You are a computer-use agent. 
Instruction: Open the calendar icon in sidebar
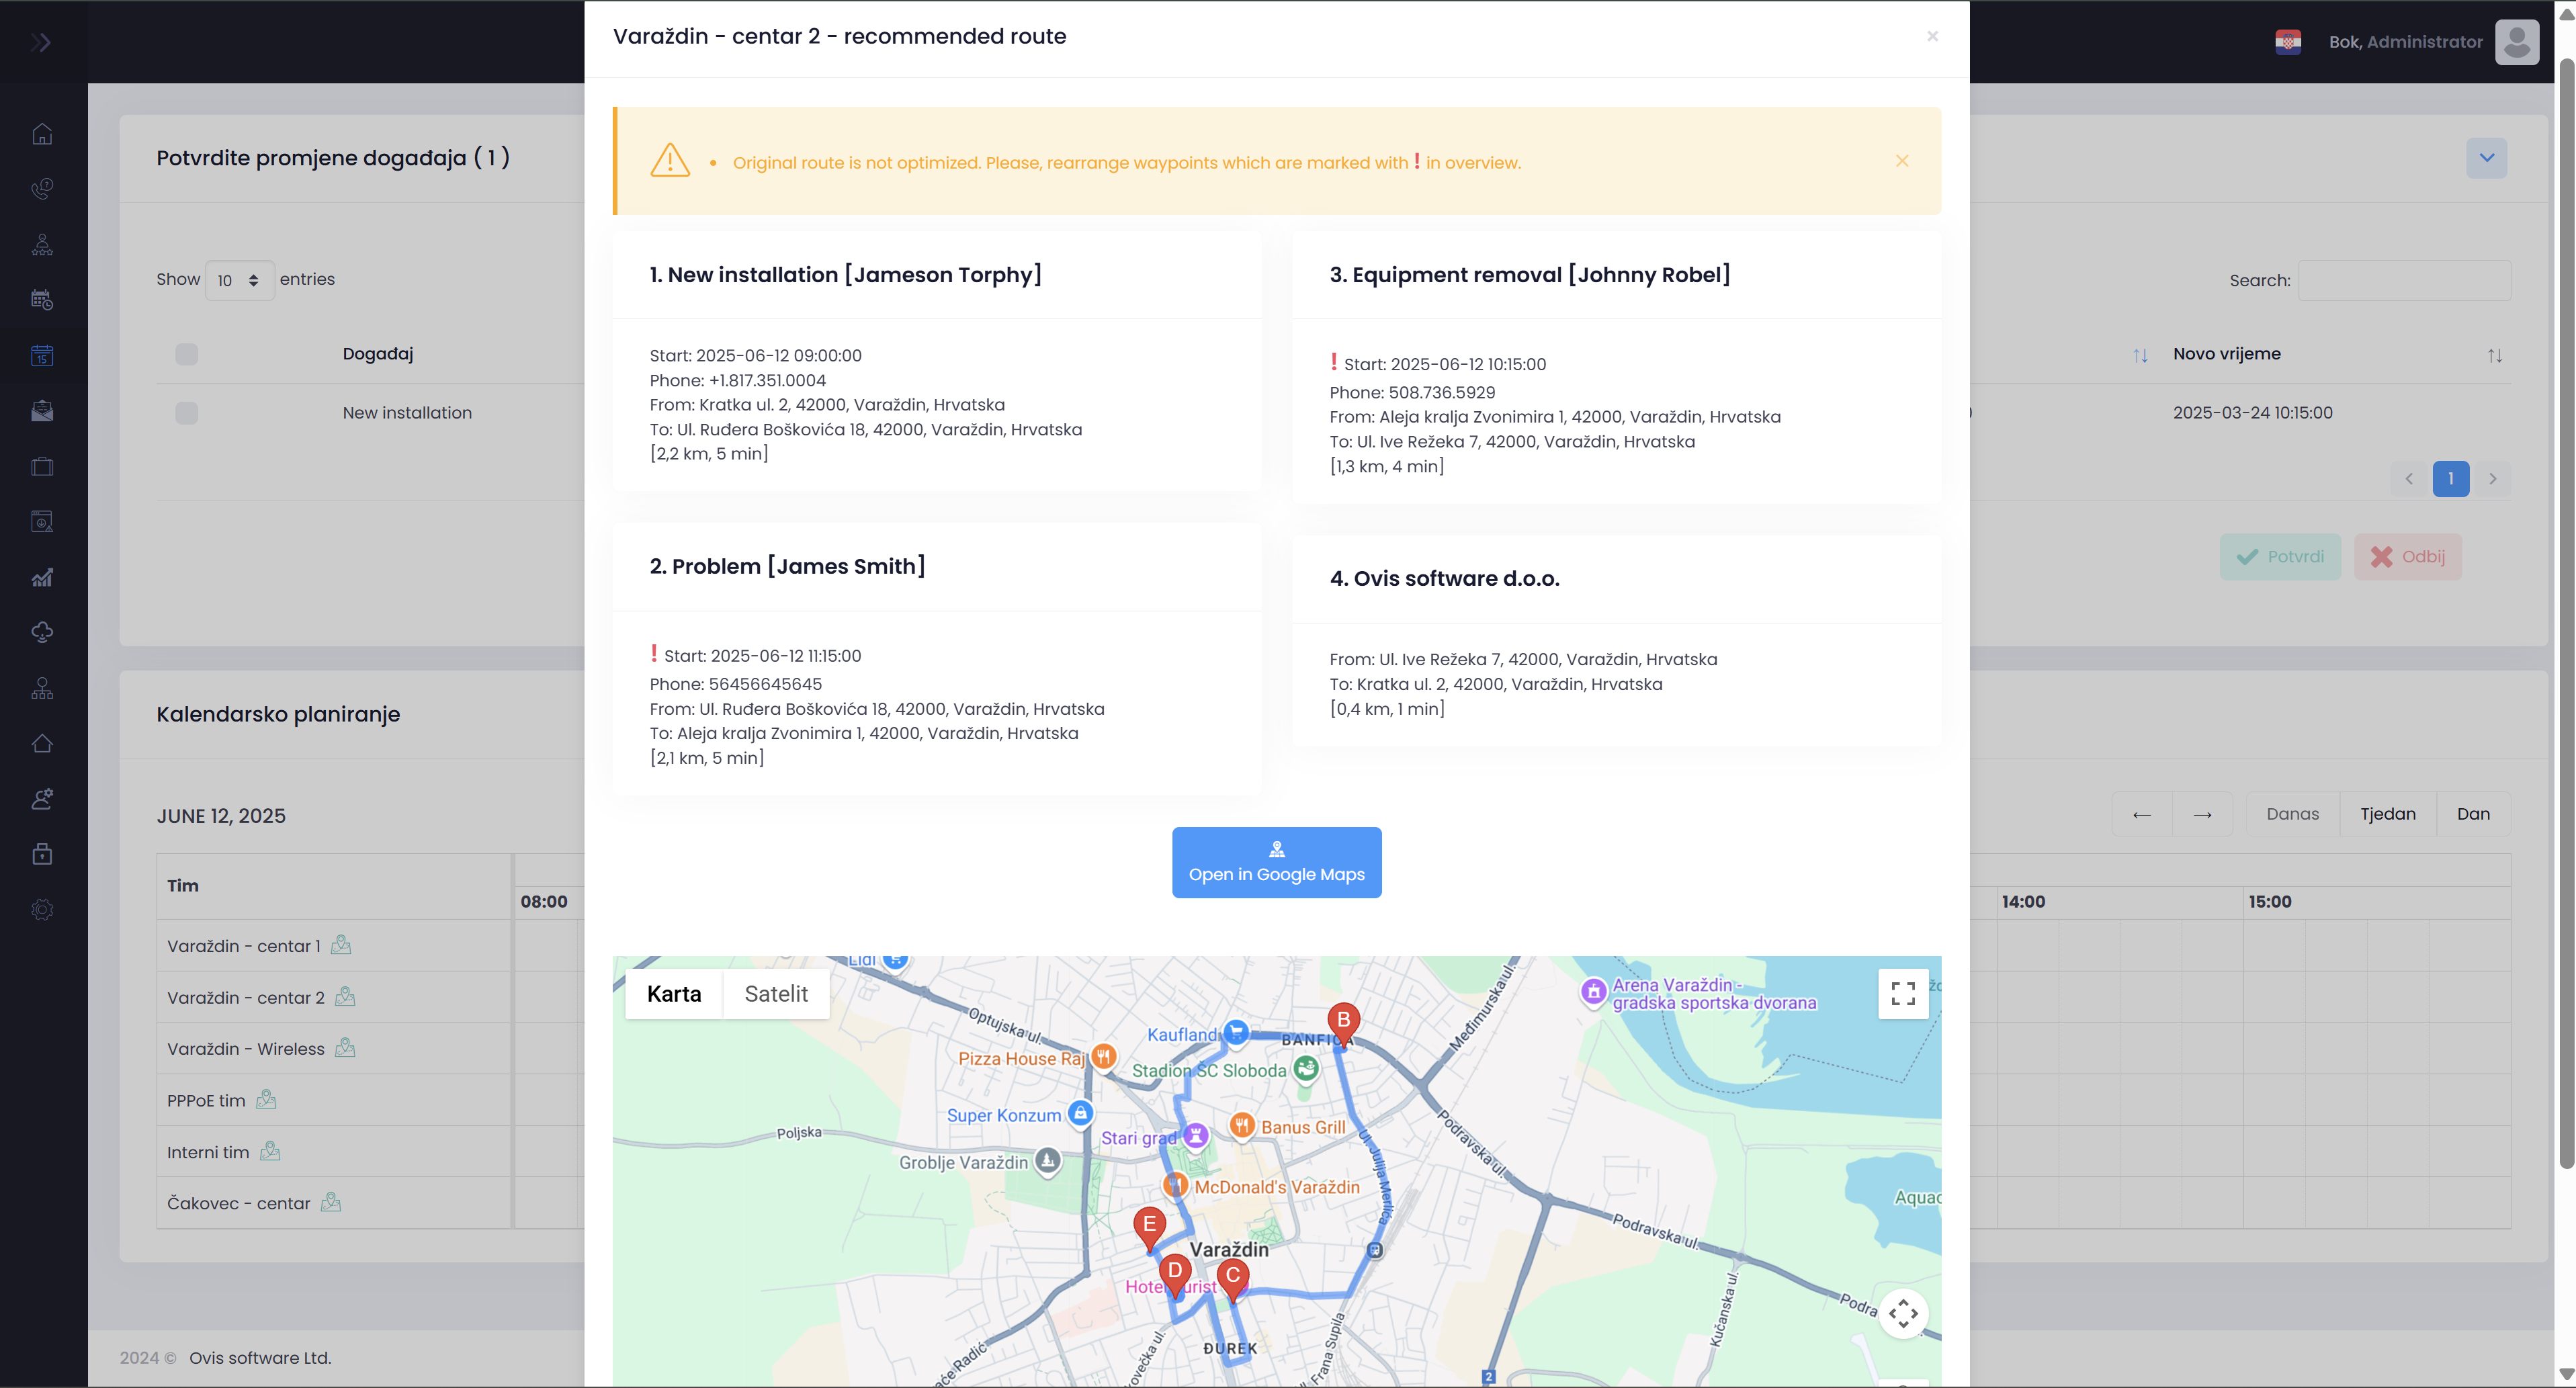tap(42, 355)
